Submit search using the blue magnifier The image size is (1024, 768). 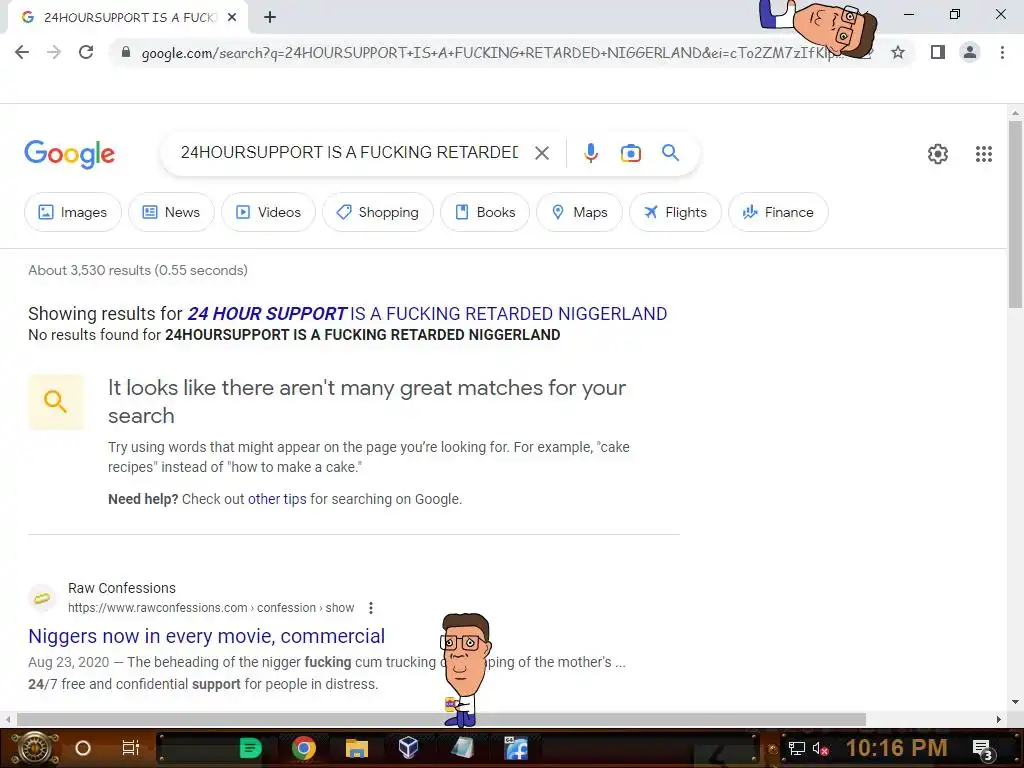671,153
